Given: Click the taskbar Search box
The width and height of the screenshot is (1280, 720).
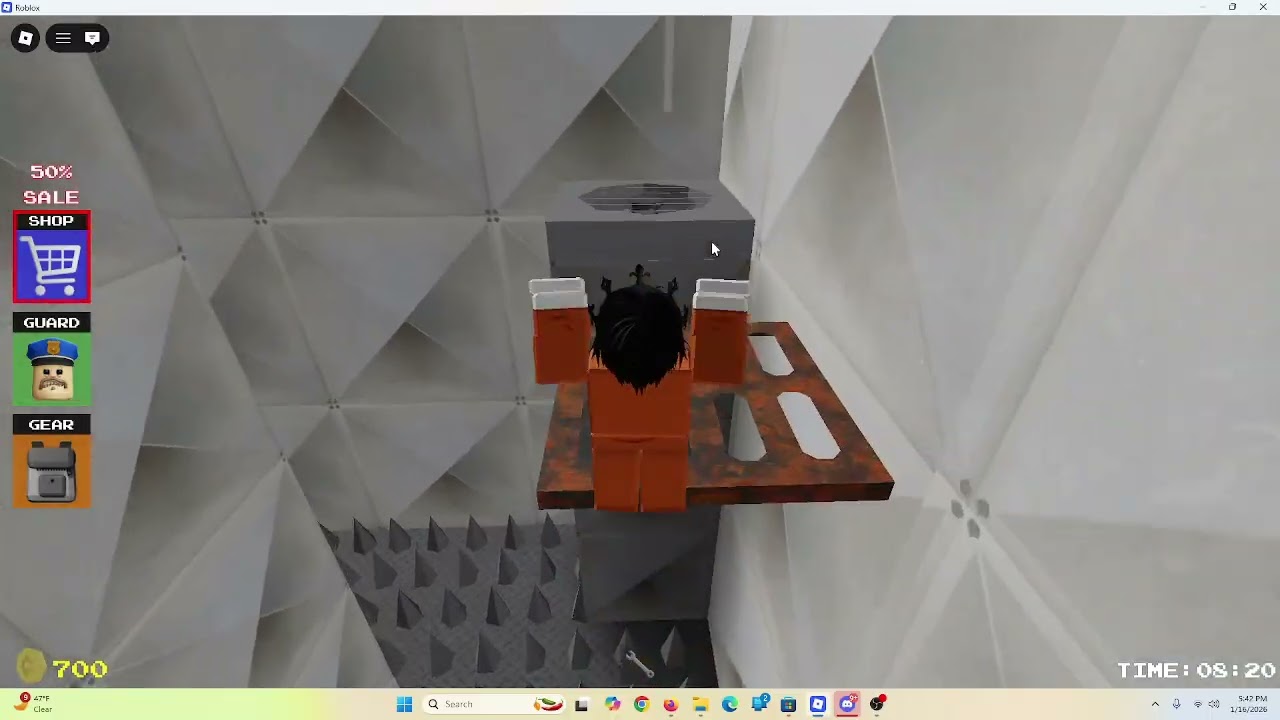Looking at the screenshot, I should tap(494, 704).
